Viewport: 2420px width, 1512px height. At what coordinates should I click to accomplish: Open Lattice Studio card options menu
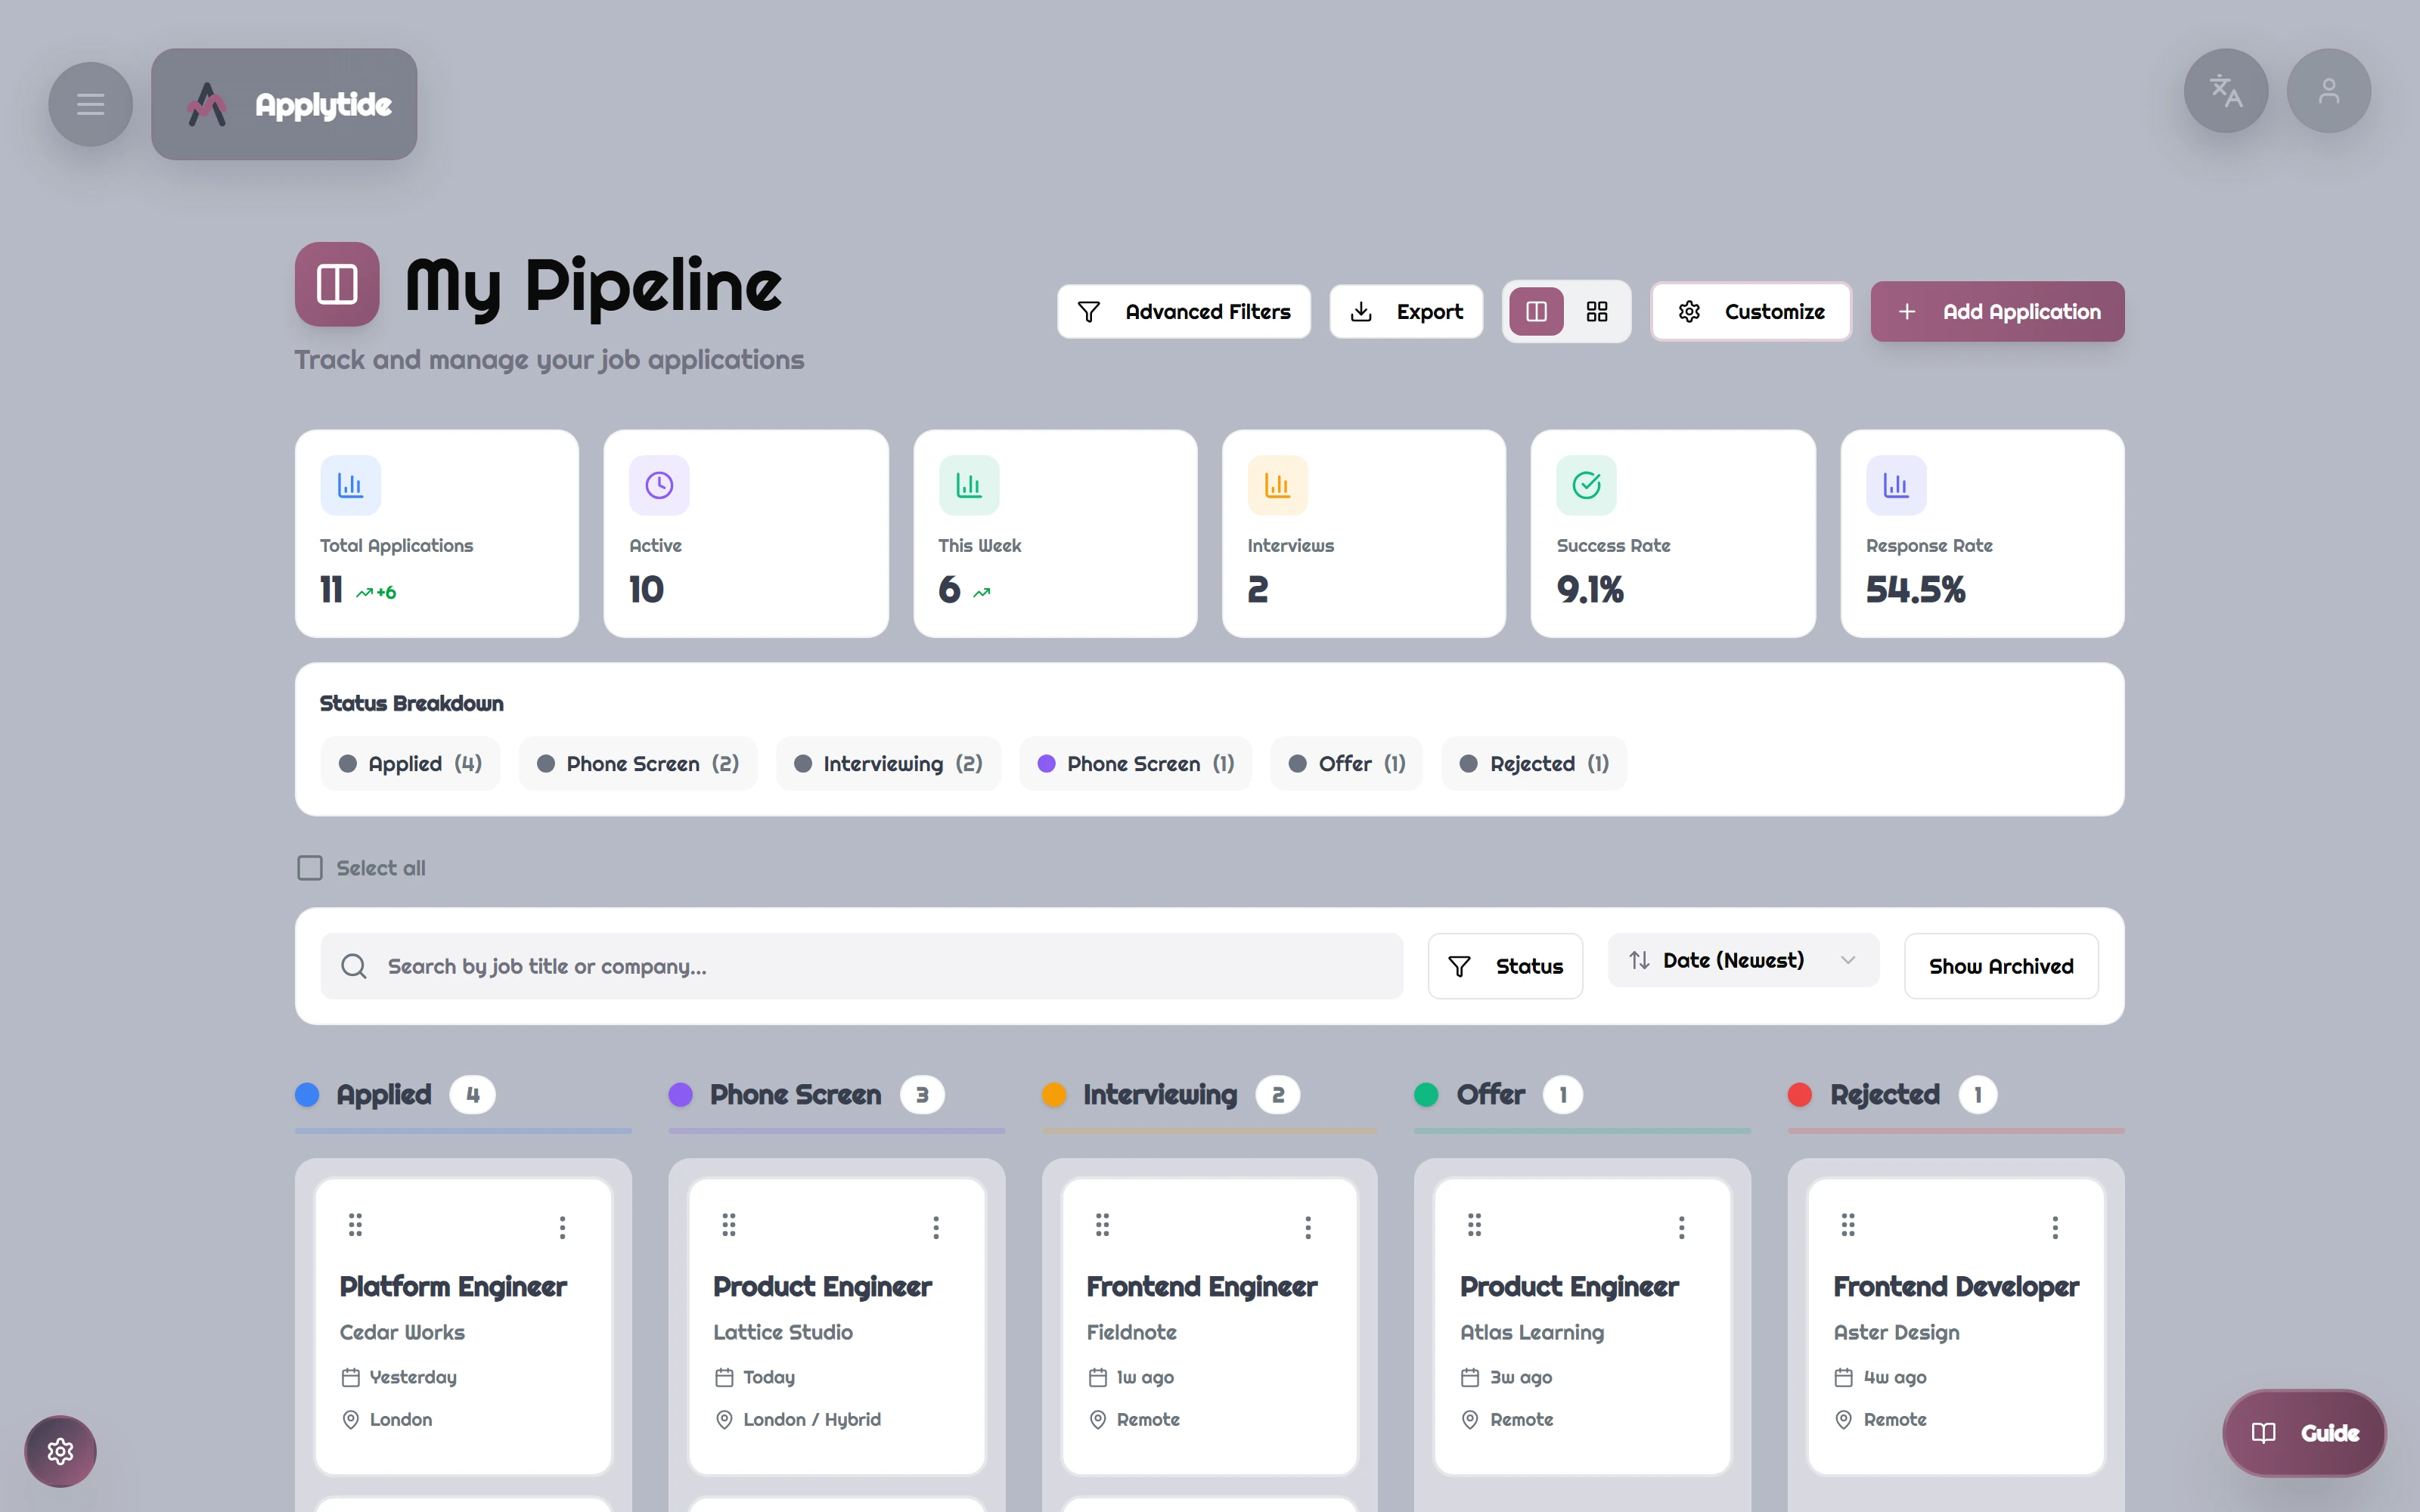point(936,1227)
